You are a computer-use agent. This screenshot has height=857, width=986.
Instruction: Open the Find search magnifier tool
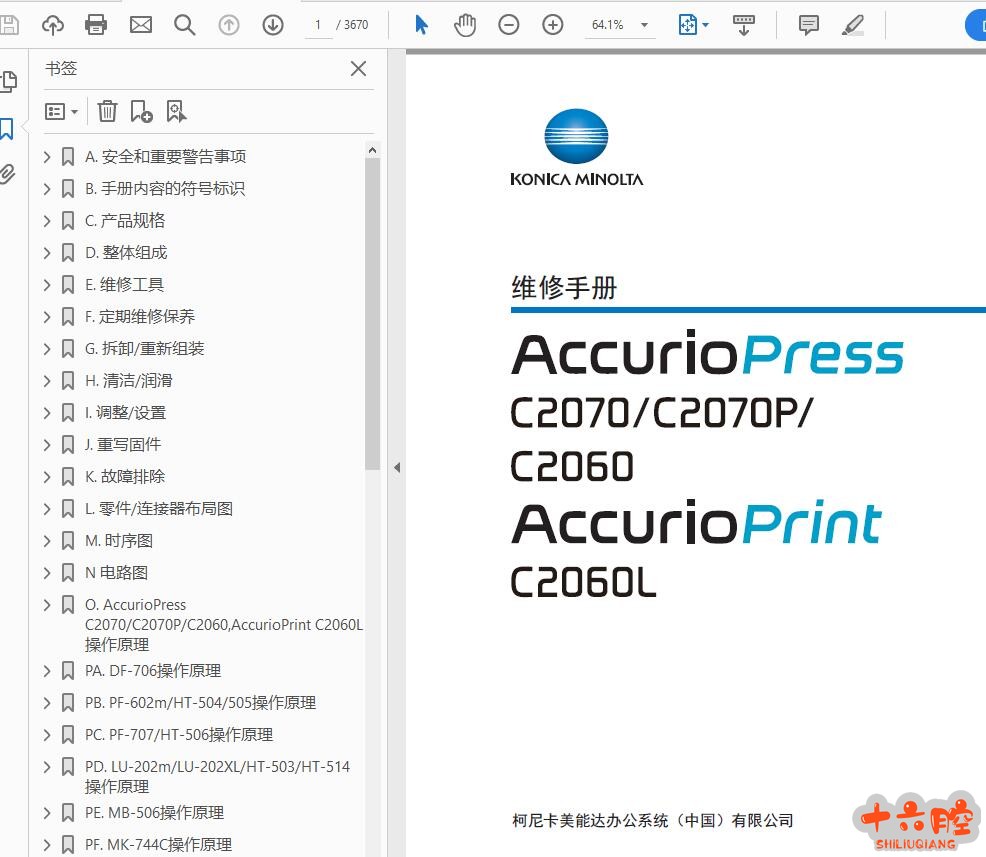[185, 25]
